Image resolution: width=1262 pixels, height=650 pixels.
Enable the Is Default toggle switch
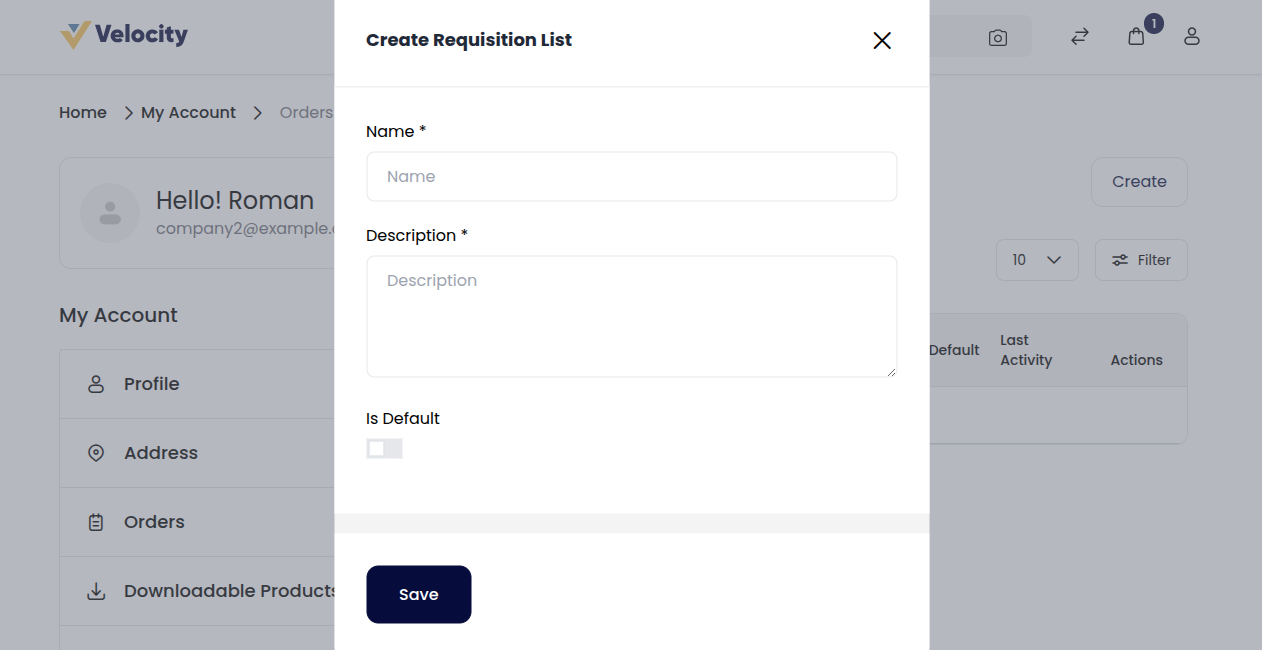[384, 448]
